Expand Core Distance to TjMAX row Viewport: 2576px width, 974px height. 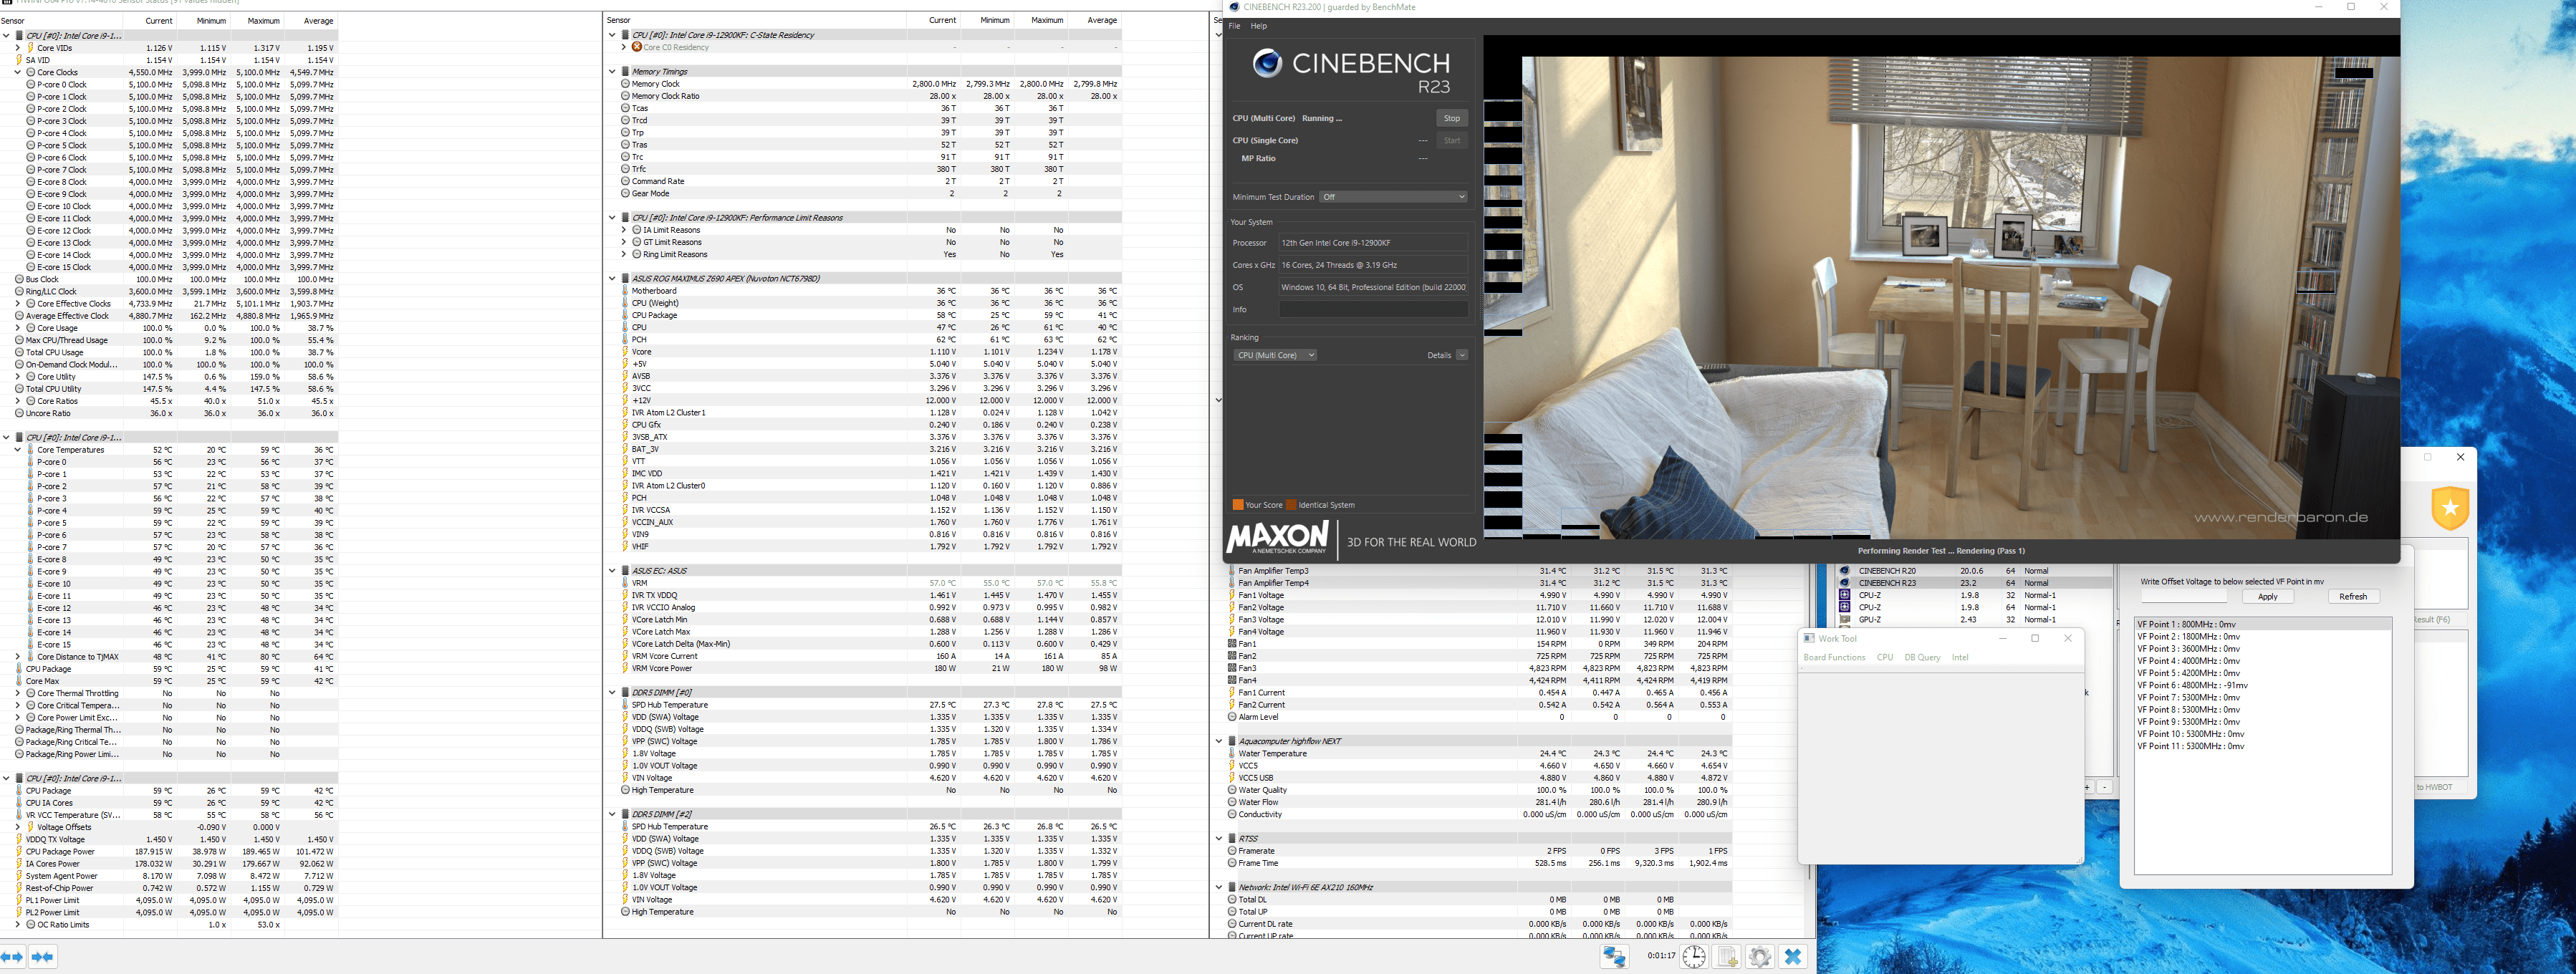coord(18,657)
